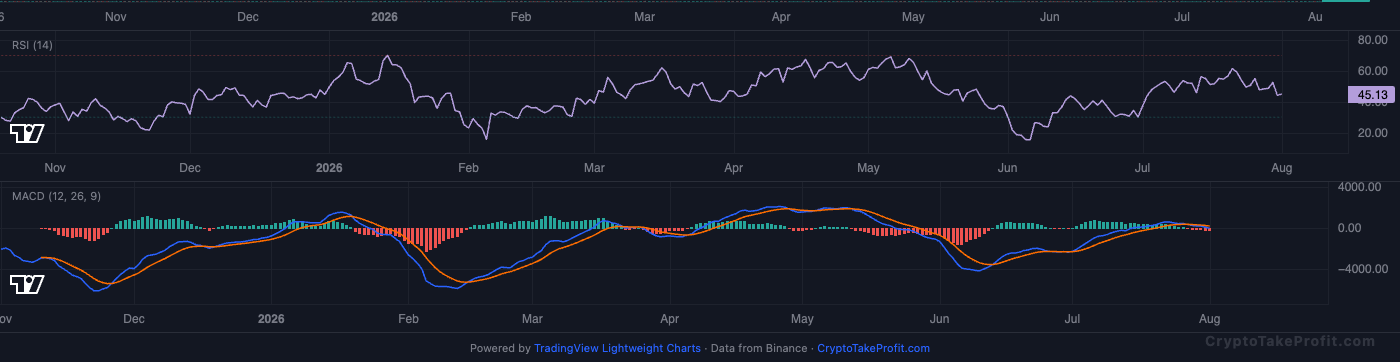Click the Aug label on RSI time axis
Screen dimensions: 1400x362
(x=1281, y=168)
